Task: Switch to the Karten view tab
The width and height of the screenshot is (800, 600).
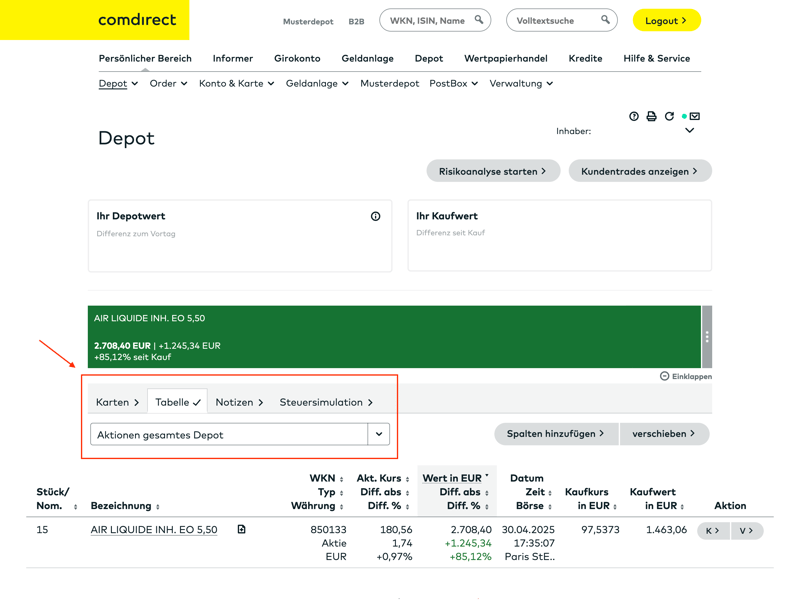Action: point(117,402)
